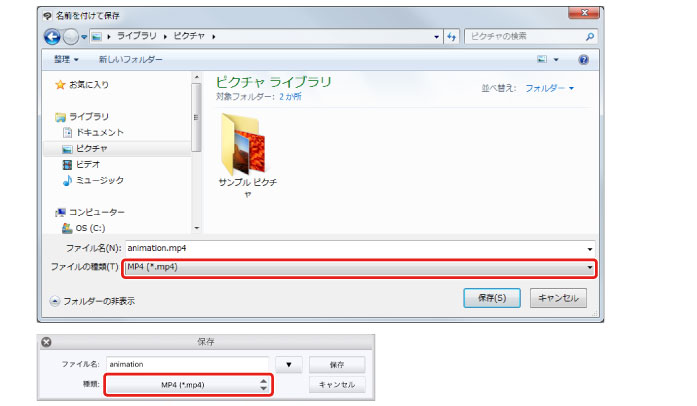Image resolution: width=697 pixels, height=406 pixels.
Task: Open ファイルの種類 MP4 (*.mp4) combo box
Action: (359, 267)
